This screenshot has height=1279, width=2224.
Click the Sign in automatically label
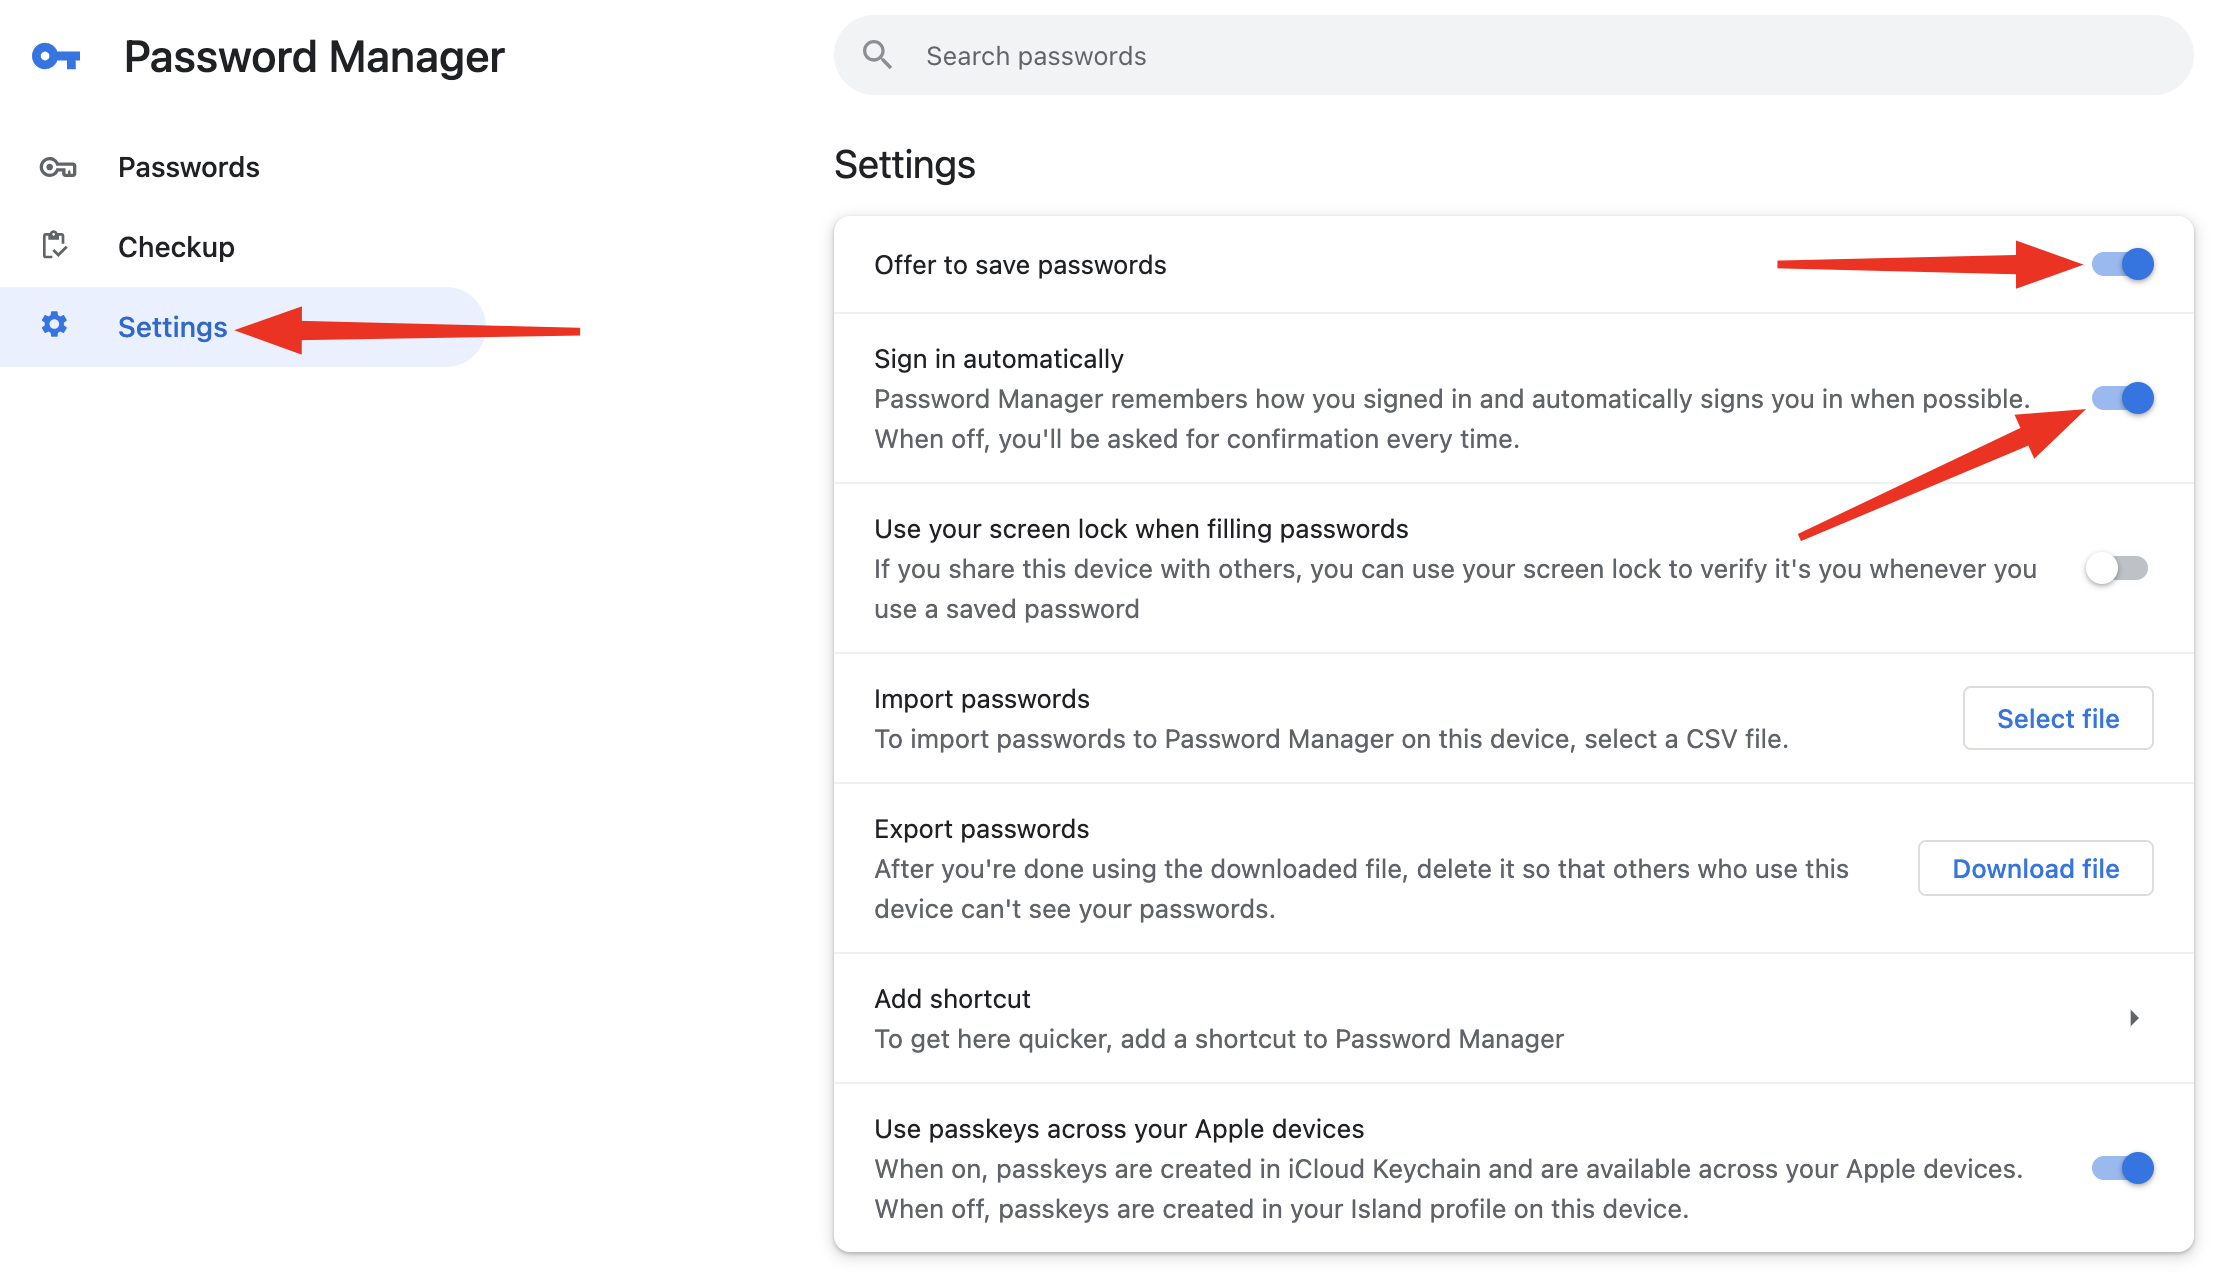pos(998,359)
